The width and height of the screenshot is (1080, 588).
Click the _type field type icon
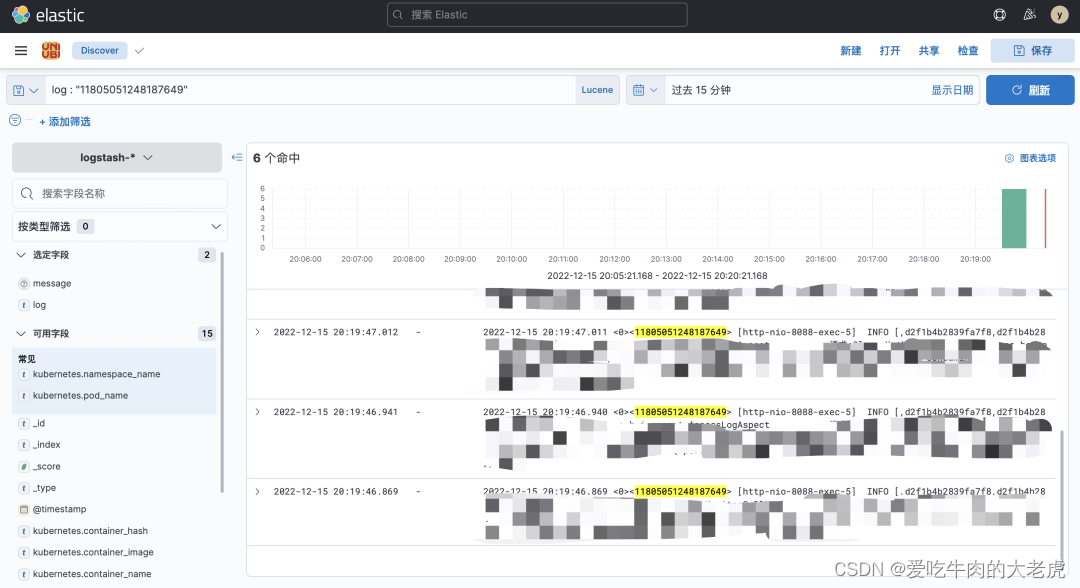24,488
